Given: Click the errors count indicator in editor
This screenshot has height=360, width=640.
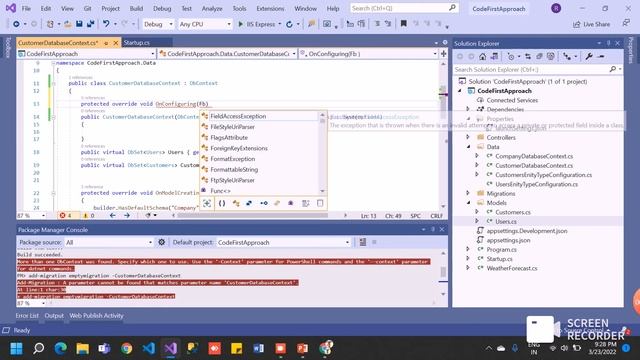Looking at the screenshot, I should pyautogui.click(x=65, y=216).
